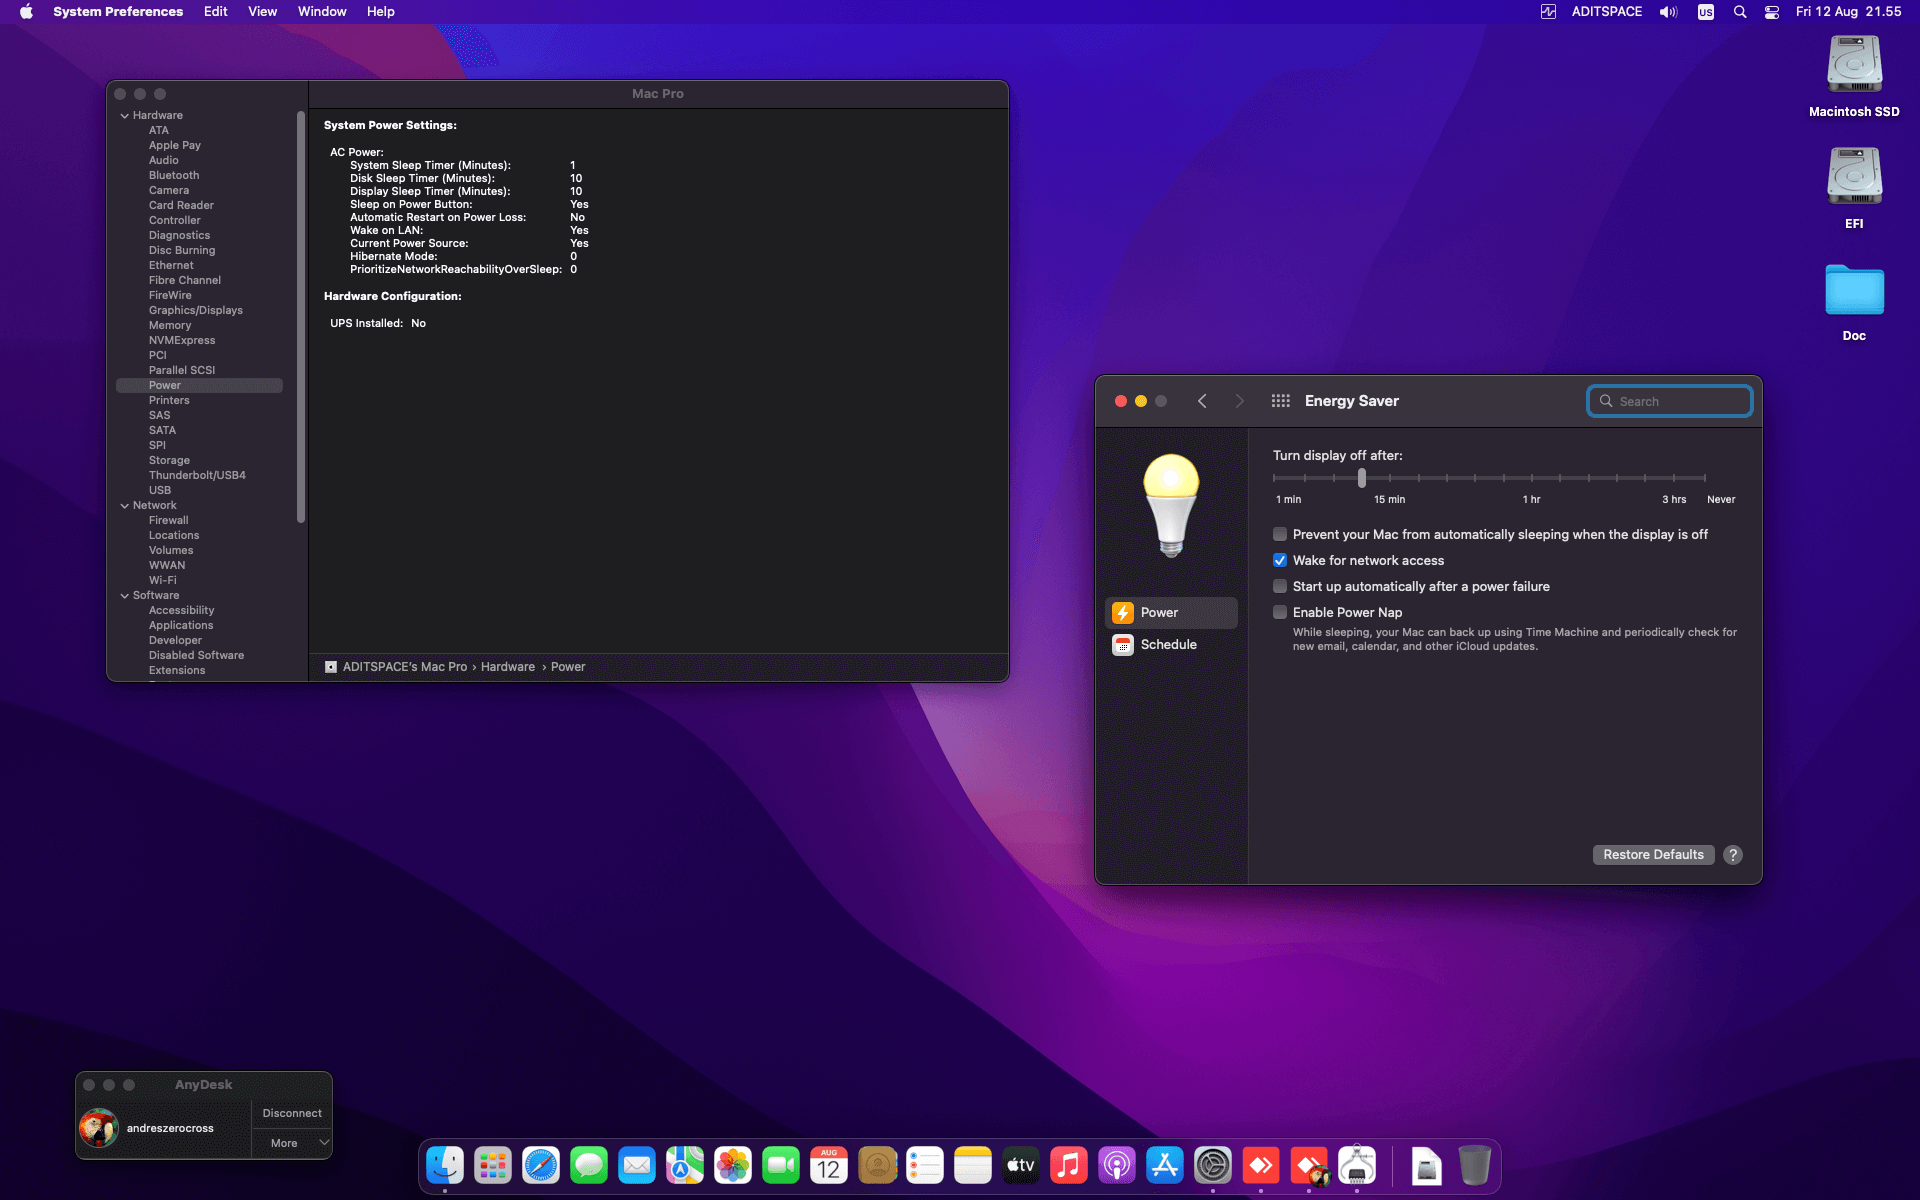Launch Safari from the Dock
The height and width of the screenshot is (1200, 1920).
click(x=541, y=1165)
